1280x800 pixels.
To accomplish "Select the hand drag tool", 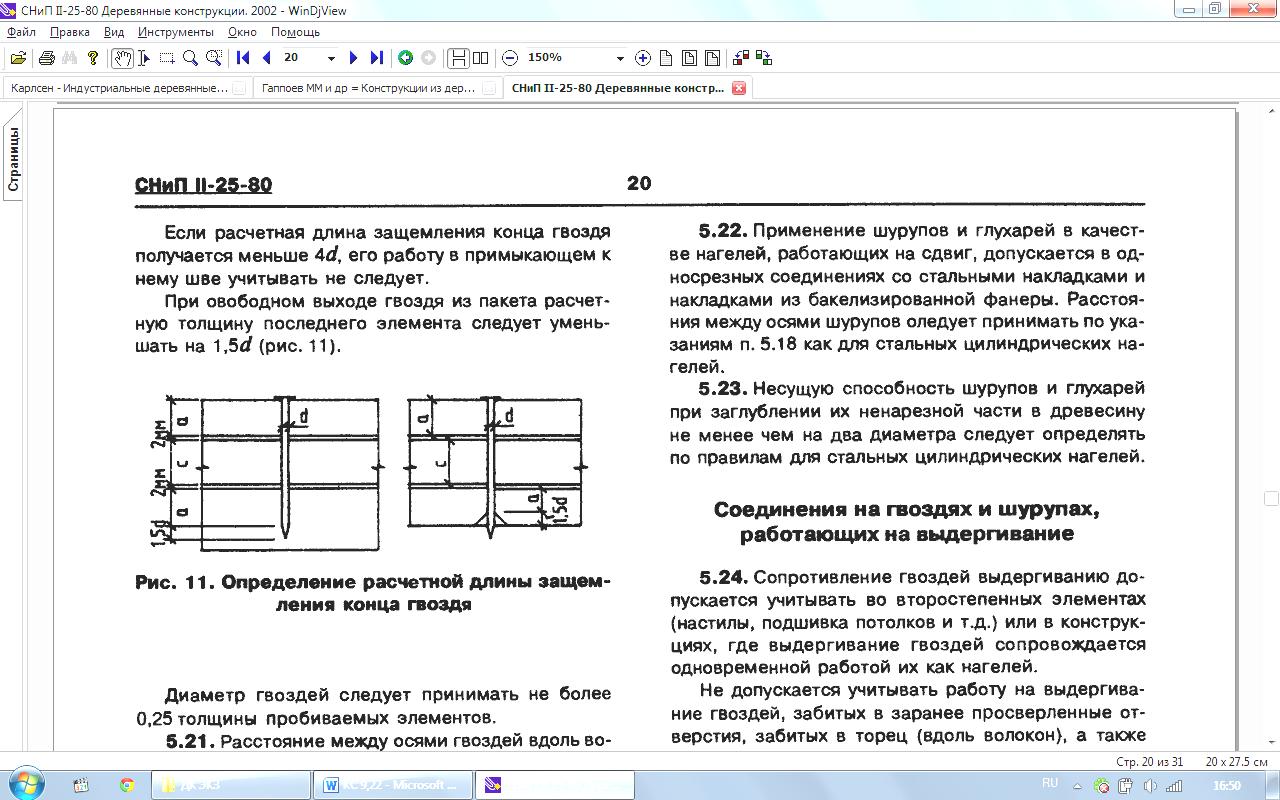I will point(122,58).
